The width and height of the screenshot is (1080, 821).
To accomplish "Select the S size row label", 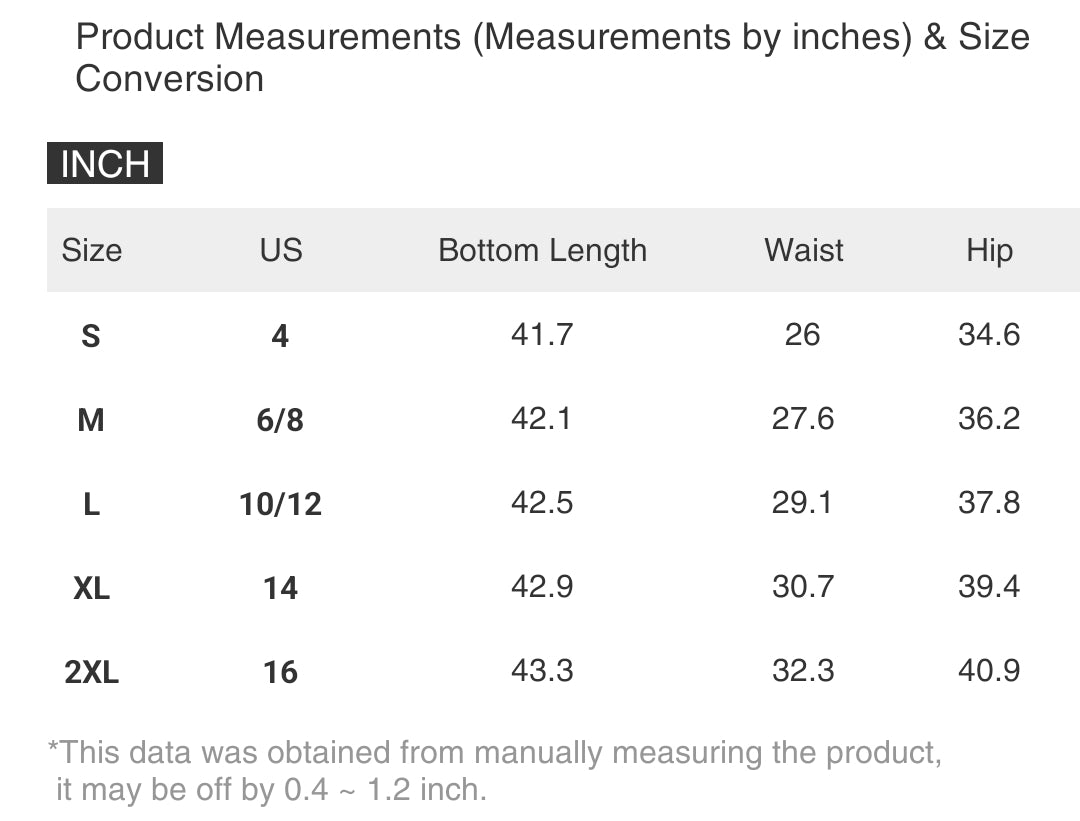I will [x=91, y=336].
